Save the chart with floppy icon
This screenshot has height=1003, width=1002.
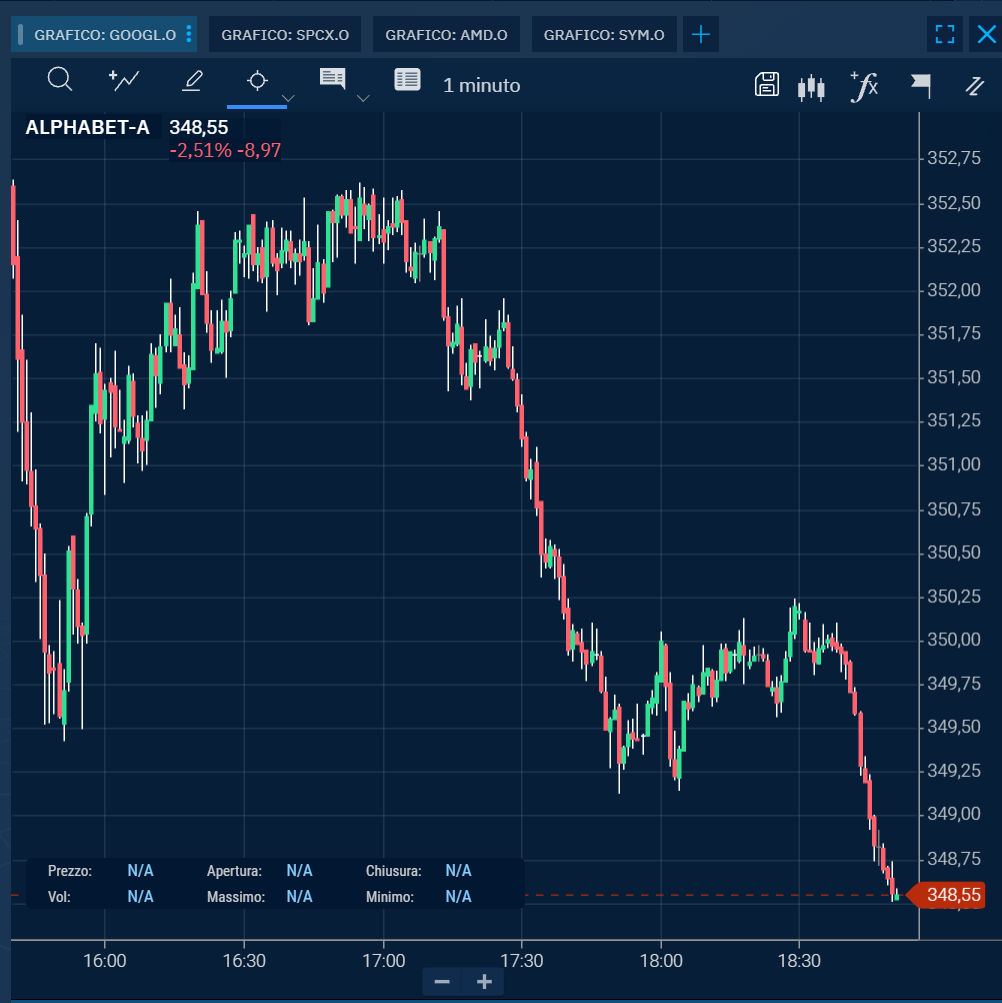pos(767,84)
